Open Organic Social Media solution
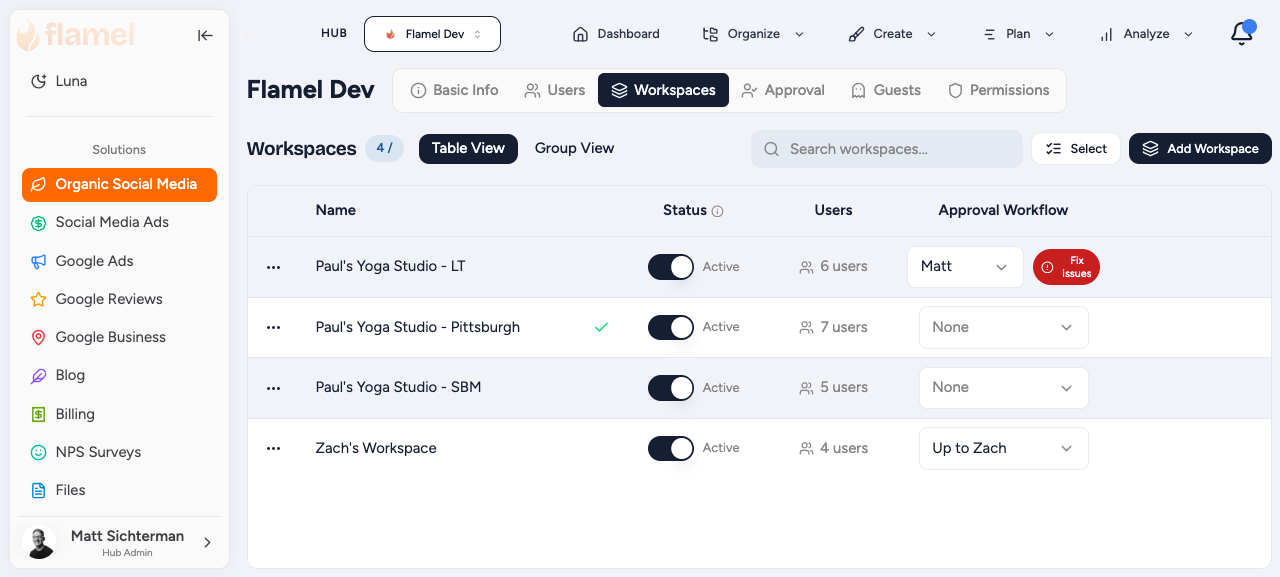This screenshot has height=577, width=1280. tap(119, 185)
